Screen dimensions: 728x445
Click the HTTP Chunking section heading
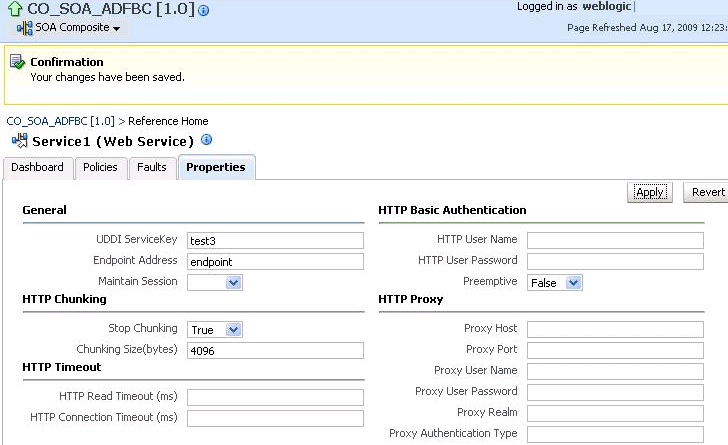[x=65, y=299]
